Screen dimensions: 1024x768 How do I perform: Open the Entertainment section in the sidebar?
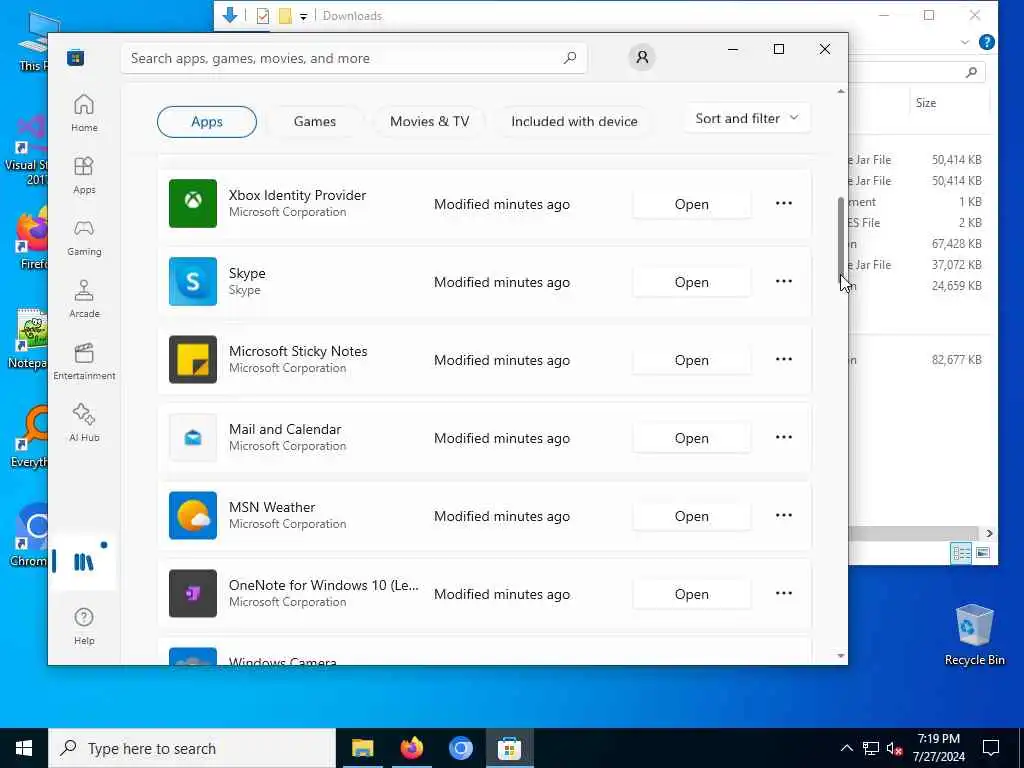(84, 361)
